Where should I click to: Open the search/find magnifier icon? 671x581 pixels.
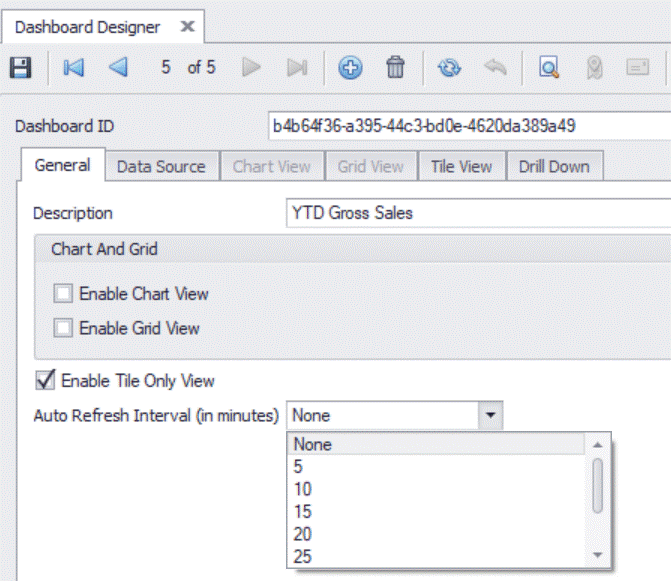point(549,68)
